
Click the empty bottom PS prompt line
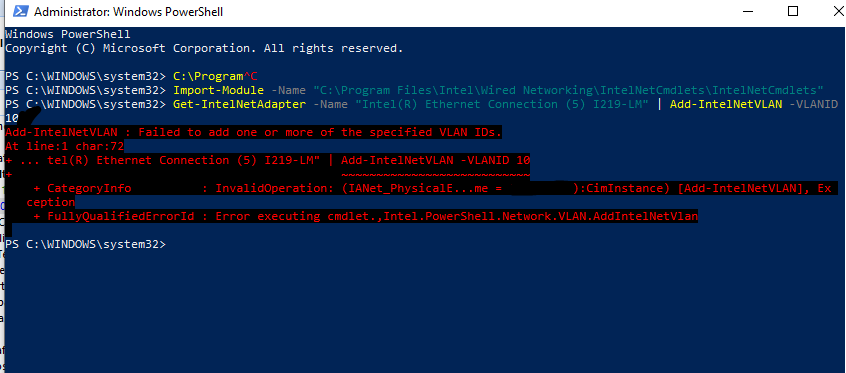86,244
